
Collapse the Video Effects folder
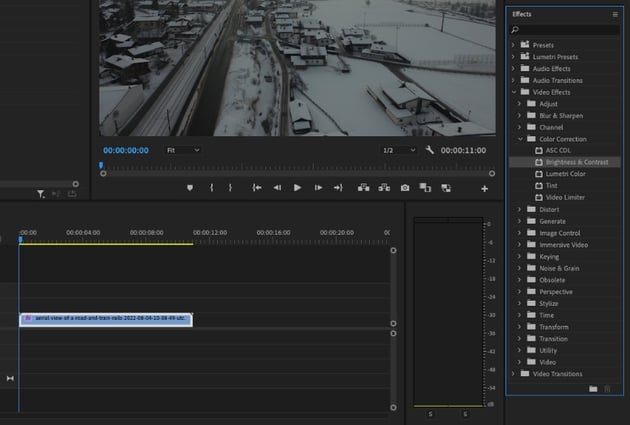coord(513,92)
